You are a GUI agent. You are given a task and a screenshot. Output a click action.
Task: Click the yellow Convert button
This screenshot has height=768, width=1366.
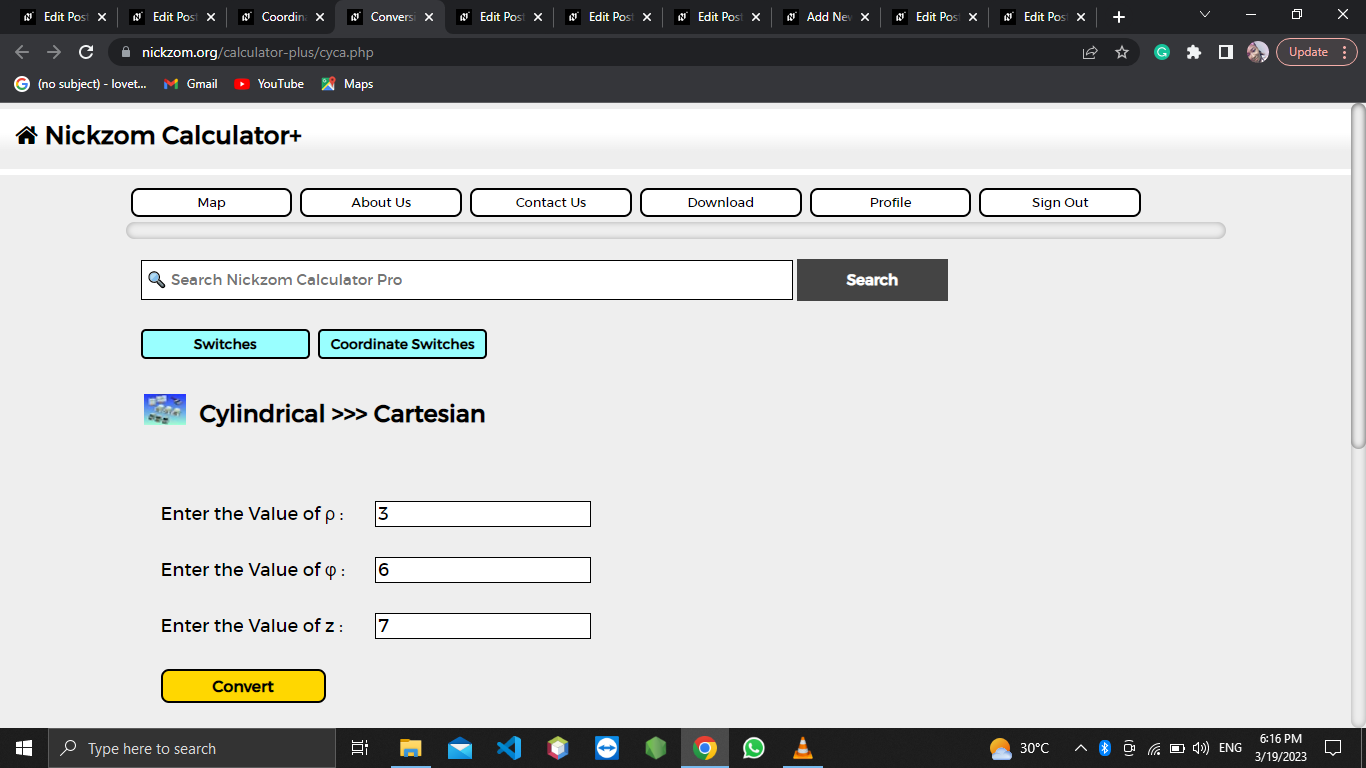click(243, 686)
